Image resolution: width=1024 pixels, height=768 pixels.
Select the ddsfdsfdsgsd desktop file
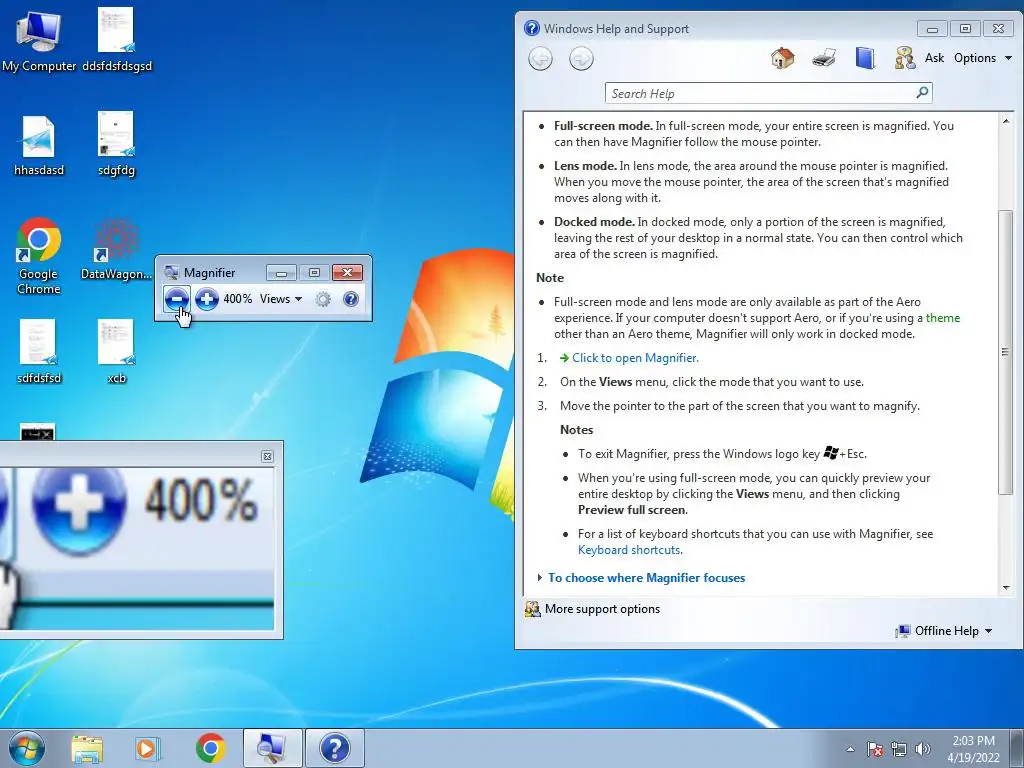coord(116,40)
